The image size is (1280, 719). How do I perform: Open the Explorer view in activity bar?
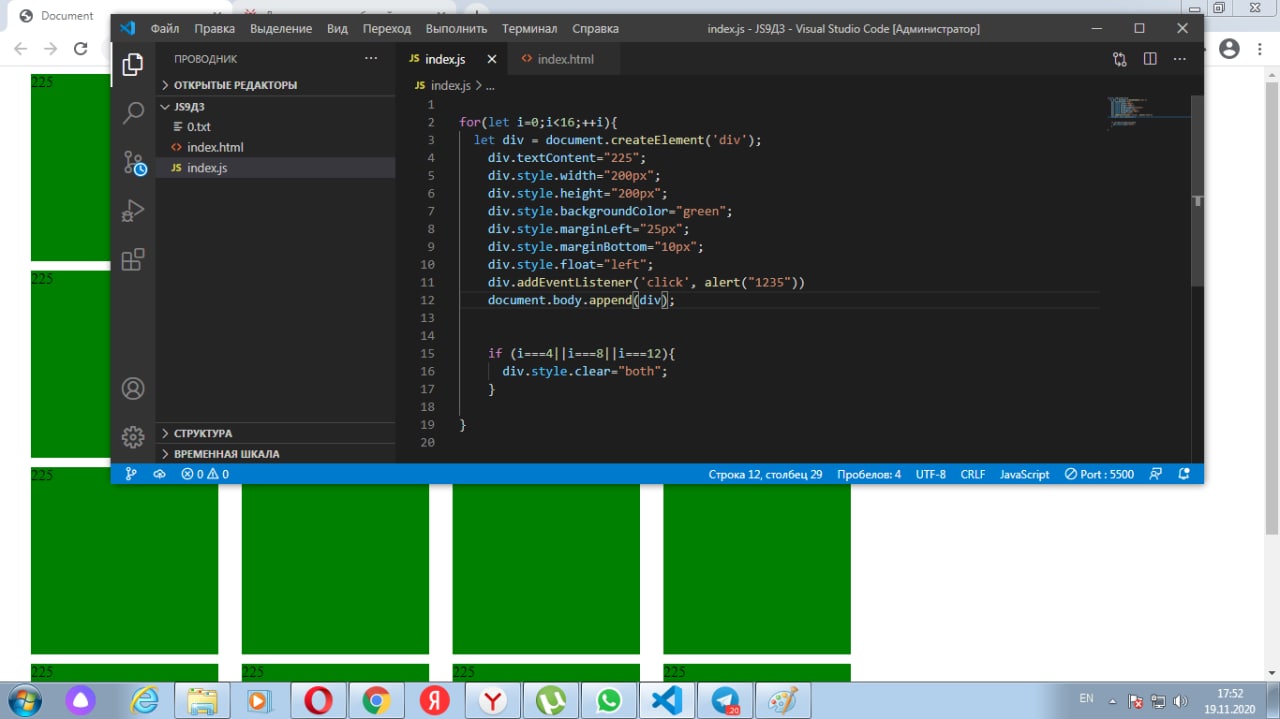(x=132, y=65)
